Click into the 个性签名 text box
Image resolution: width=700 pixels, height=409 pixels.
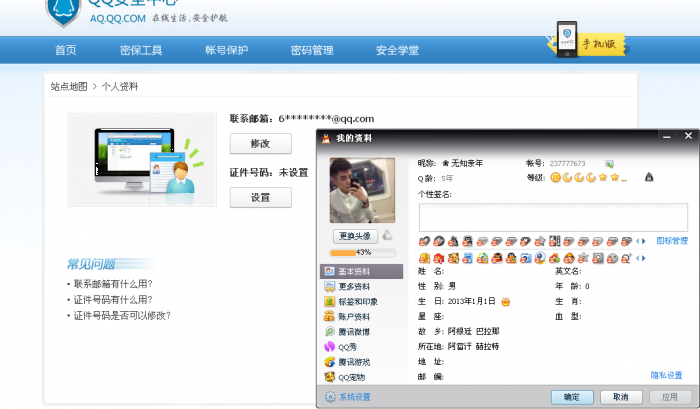pyautogui.click(x=553, y=217)
